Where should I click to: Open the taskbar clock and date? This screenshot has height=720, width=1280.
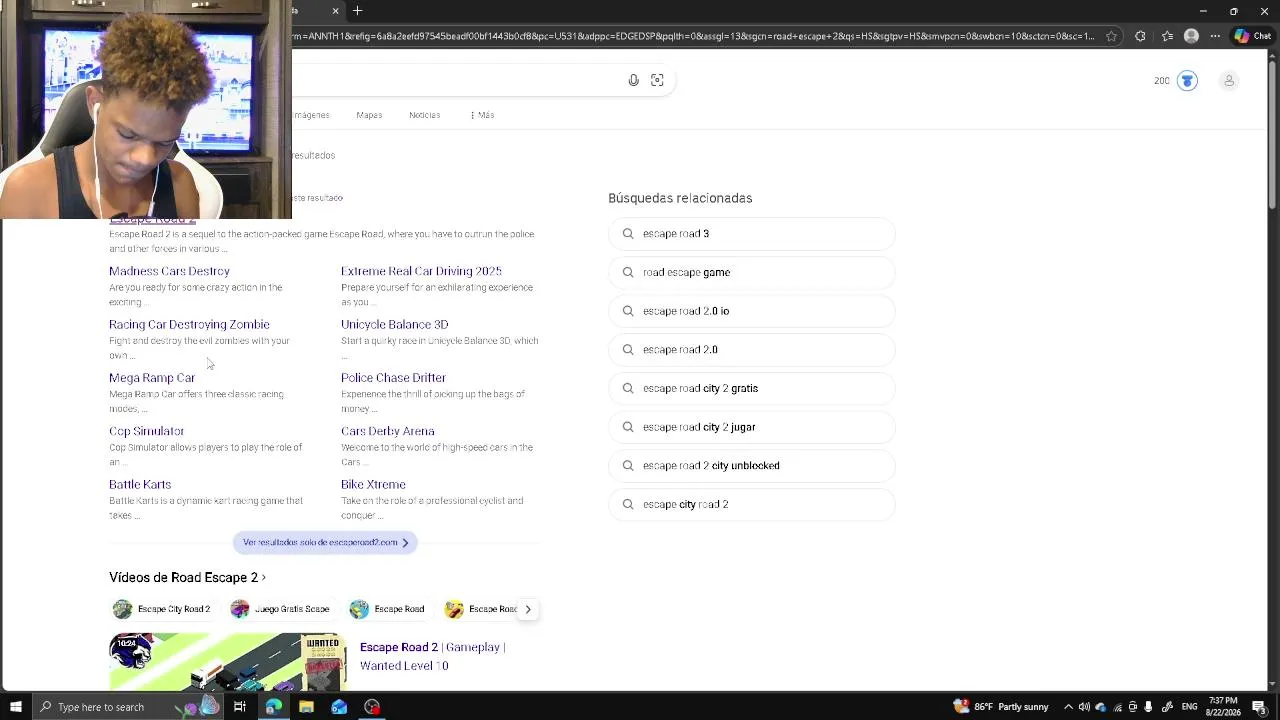[1223, 707]
